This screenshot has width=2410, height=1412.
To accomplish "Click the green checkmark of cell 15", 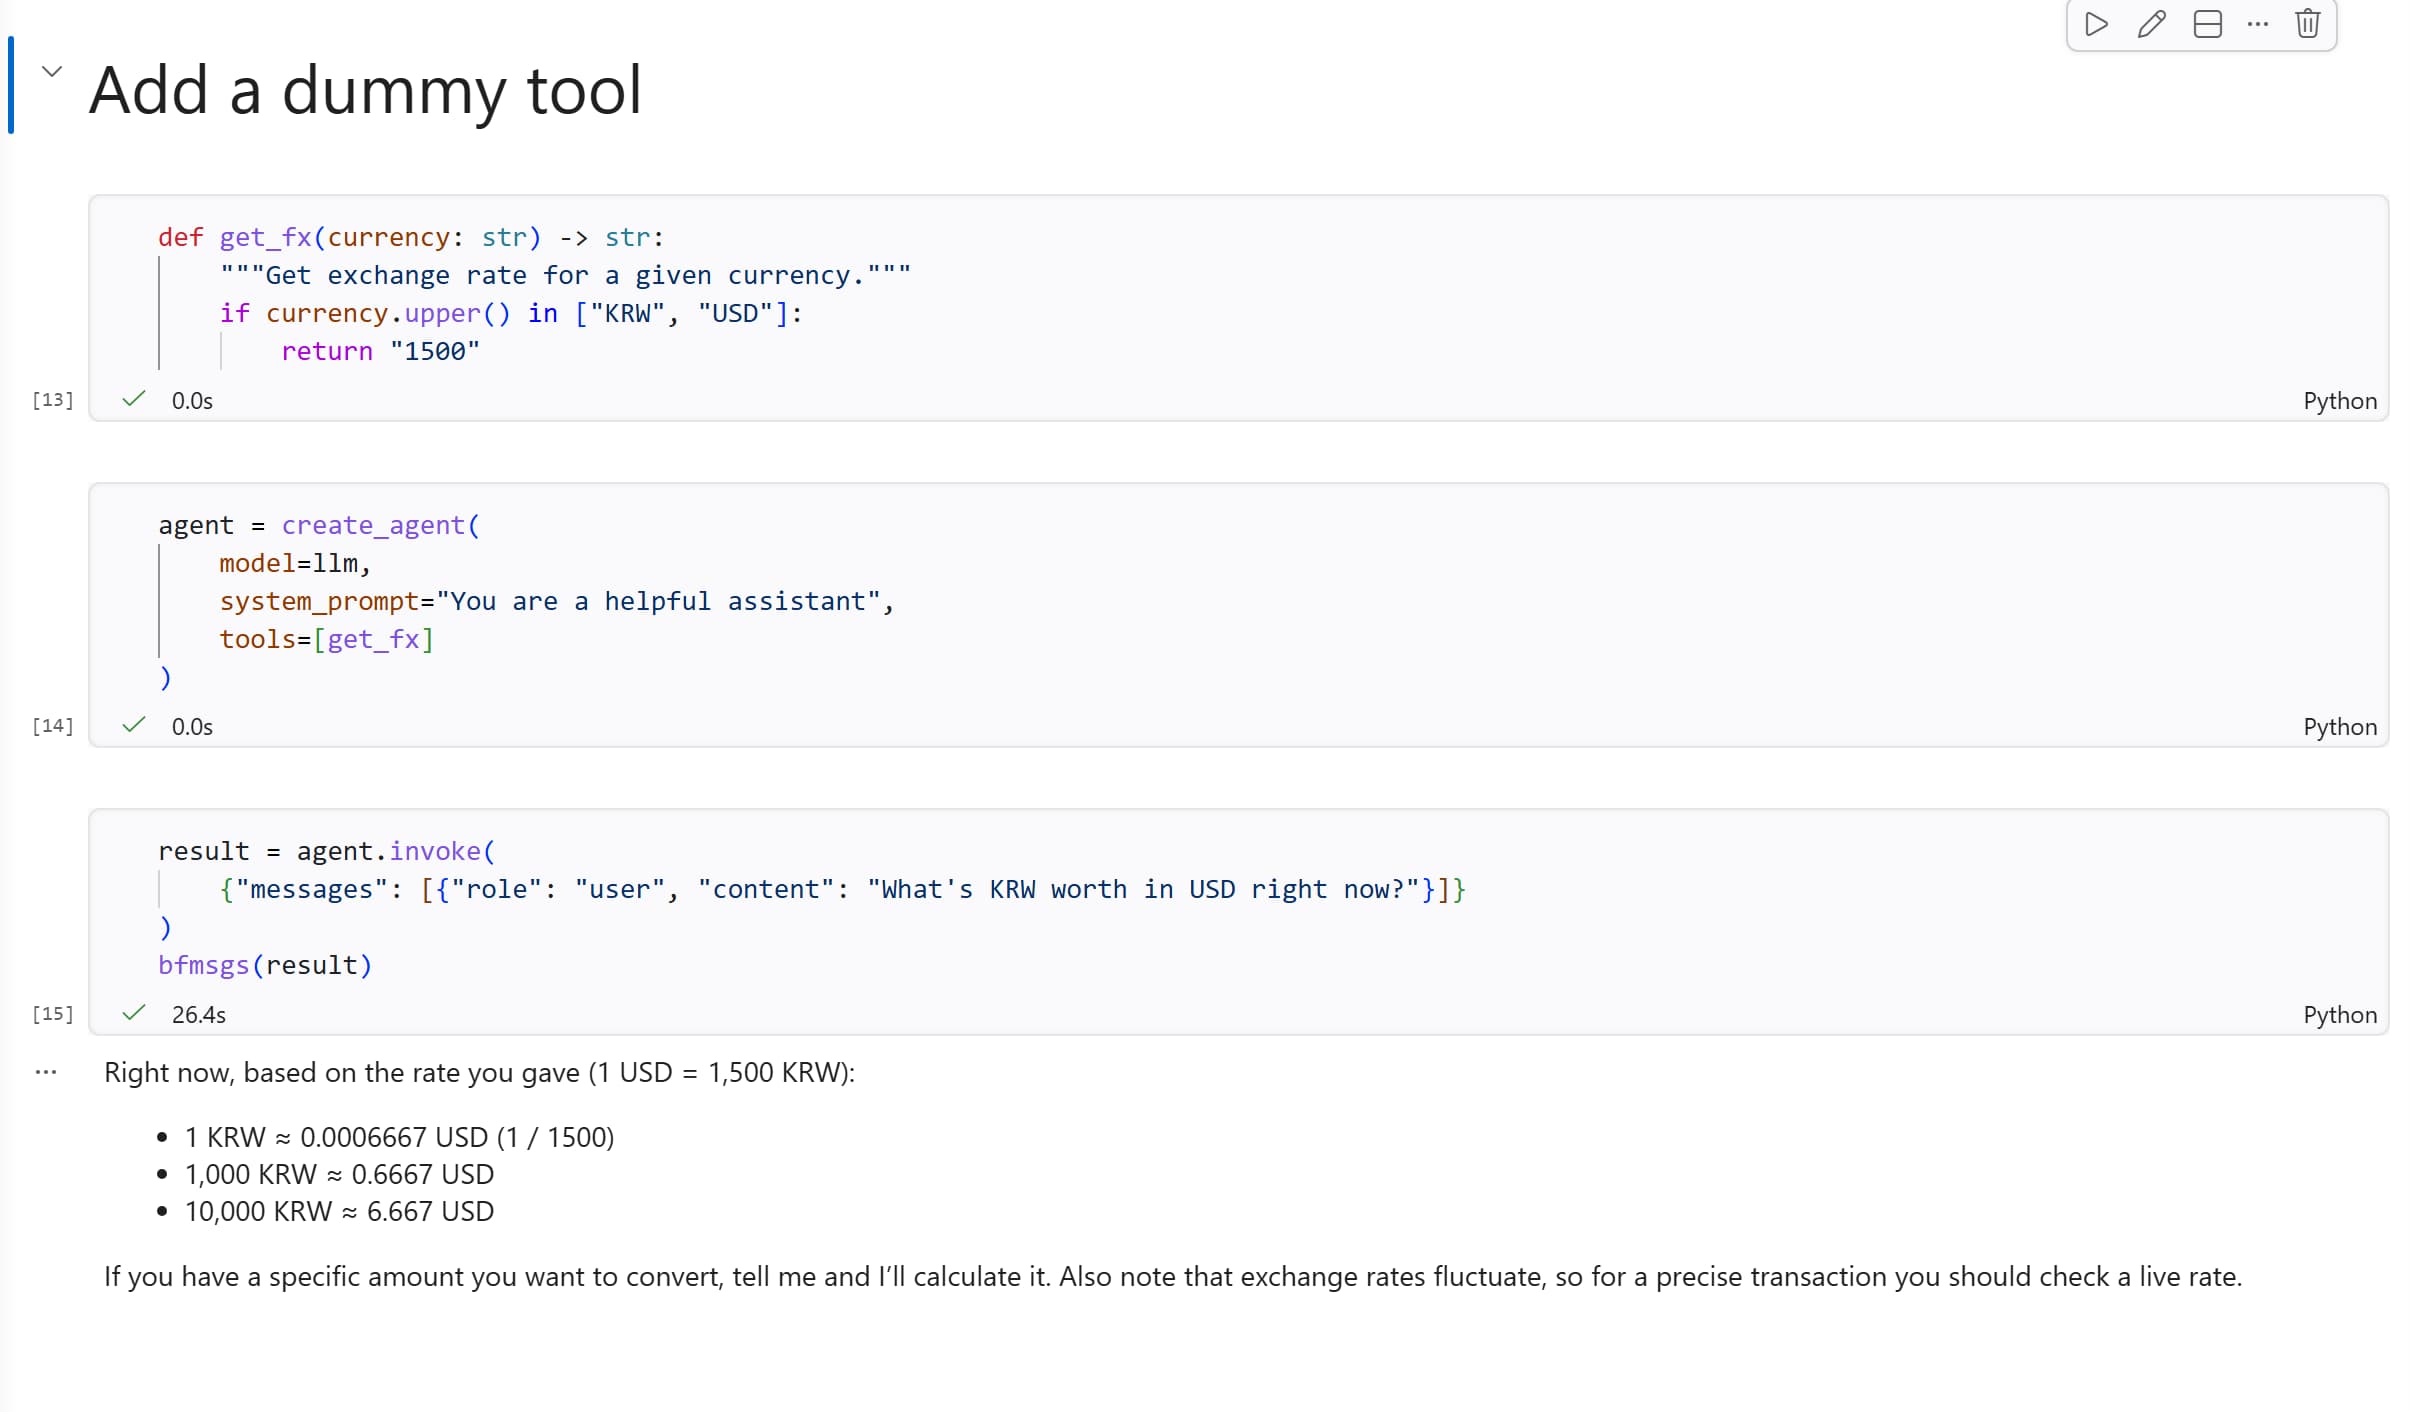I will (133, 1013).
